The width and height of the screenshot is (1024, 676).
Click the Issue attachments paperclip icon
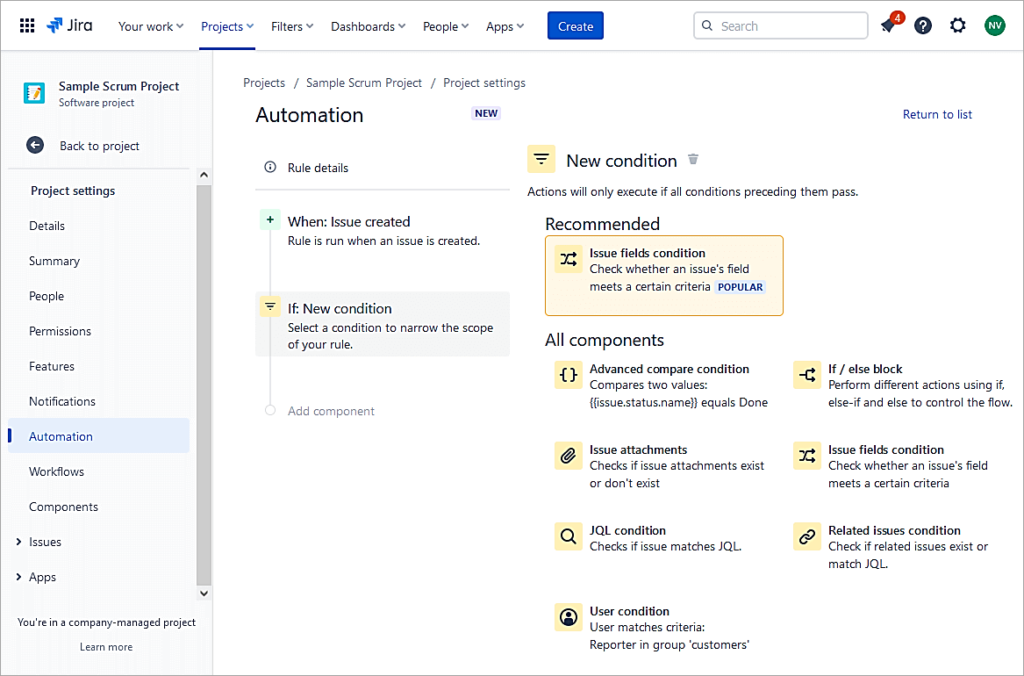coord(568,455)
